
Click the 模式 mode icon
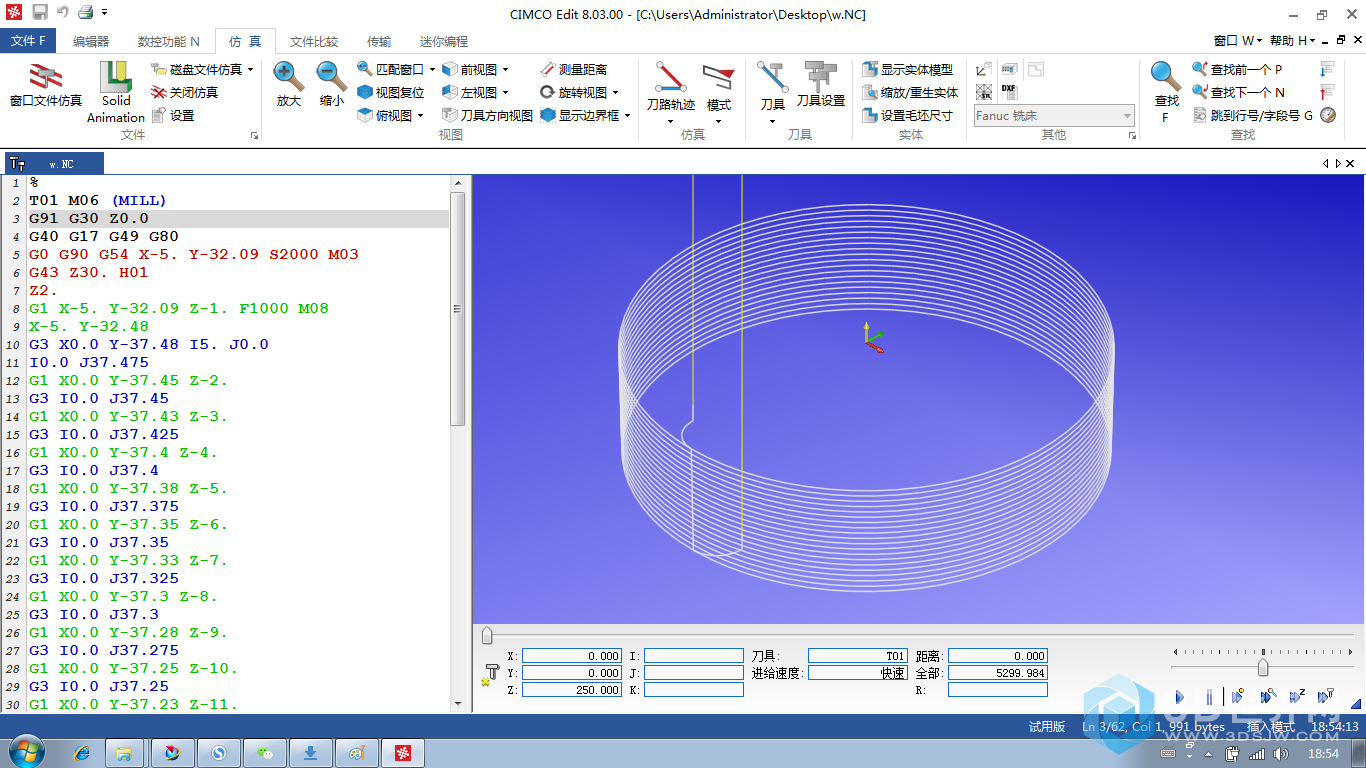(x=718, y=86)
